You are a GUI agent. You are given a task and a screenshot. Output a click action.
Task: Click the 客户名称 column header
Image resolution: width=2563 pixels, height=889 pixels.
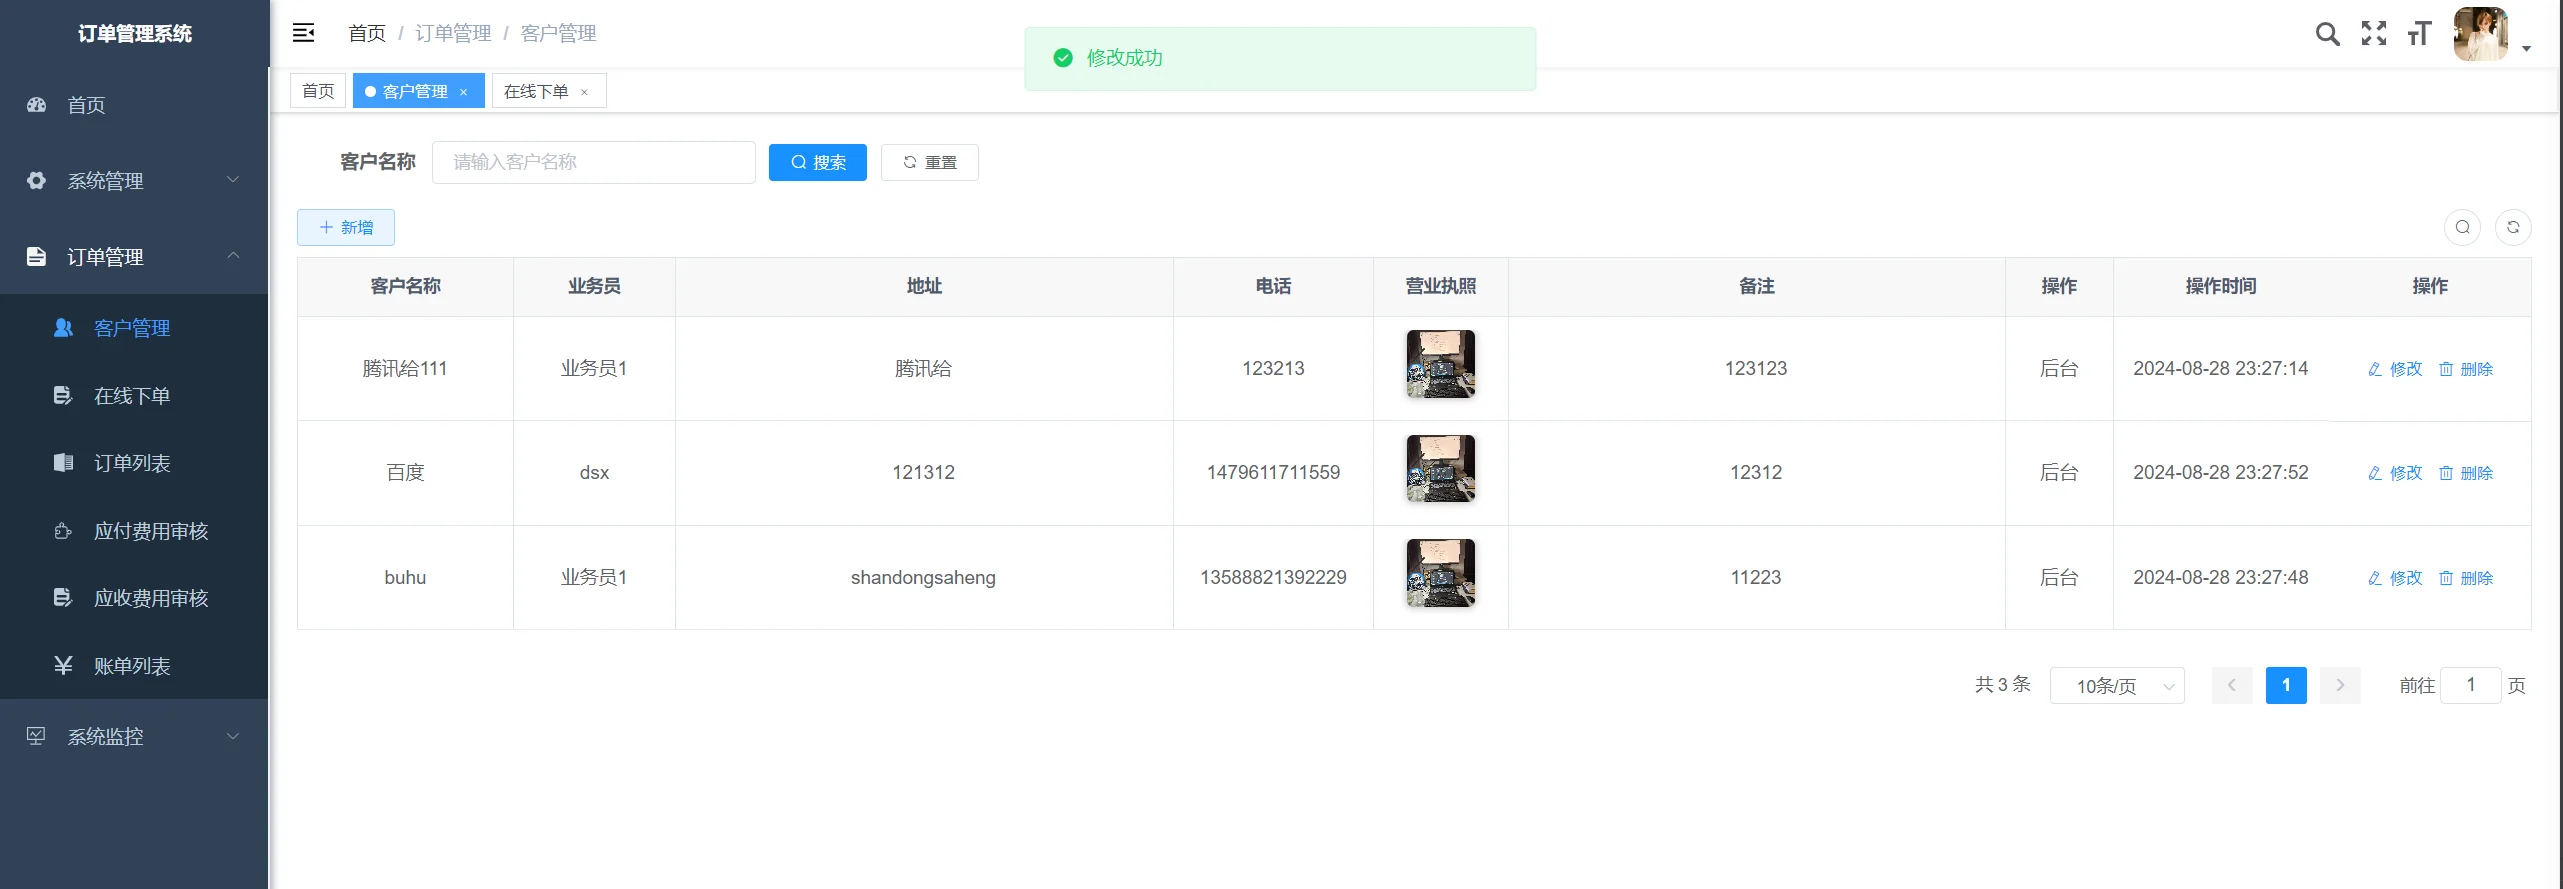(x=405, y=286)
